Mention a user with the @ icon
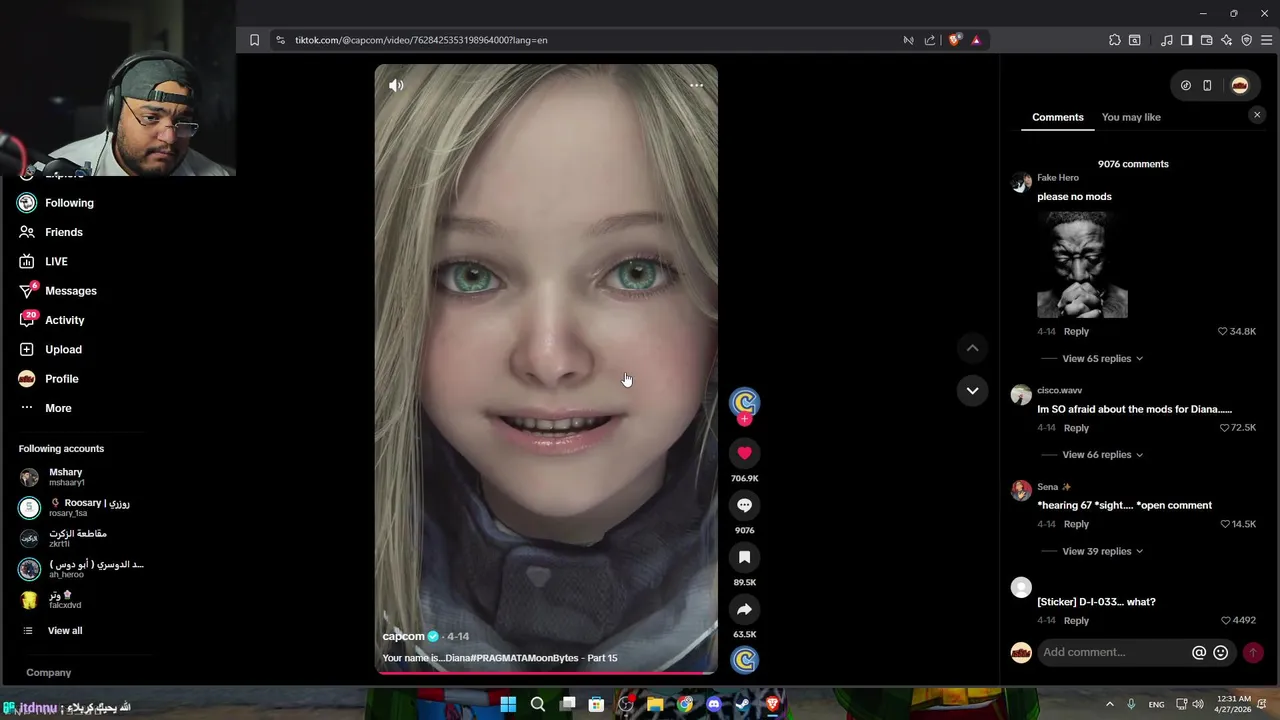 pyautogui.click(x=1199, y=653)
